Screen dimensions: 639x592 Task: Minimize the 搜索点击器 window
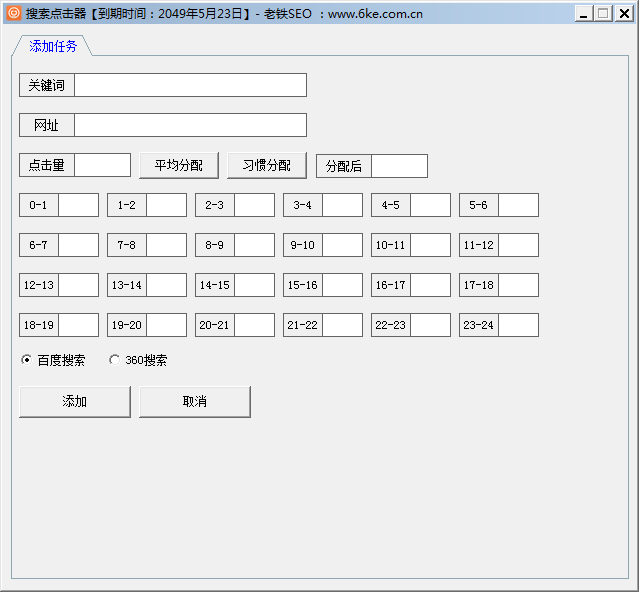[x=584, y=13]
